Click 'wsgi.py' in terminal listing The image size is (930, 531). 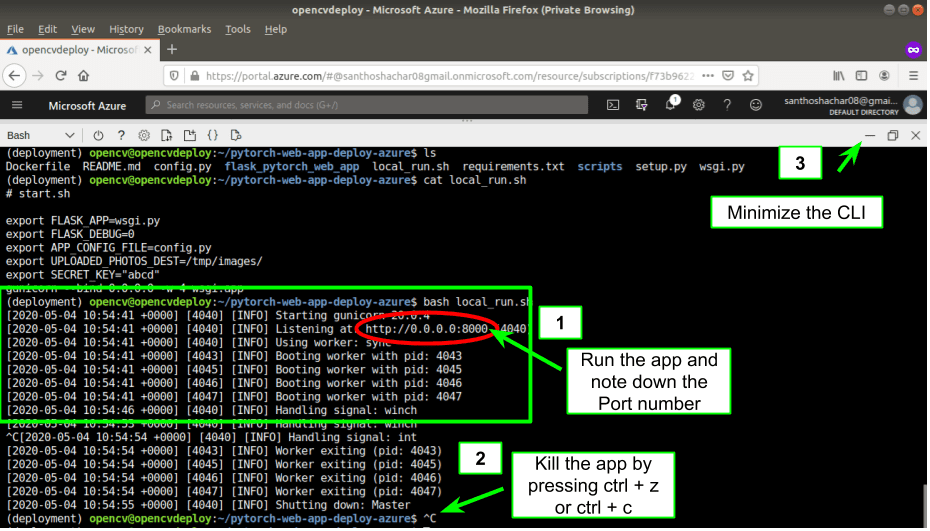tap(721, 167)
